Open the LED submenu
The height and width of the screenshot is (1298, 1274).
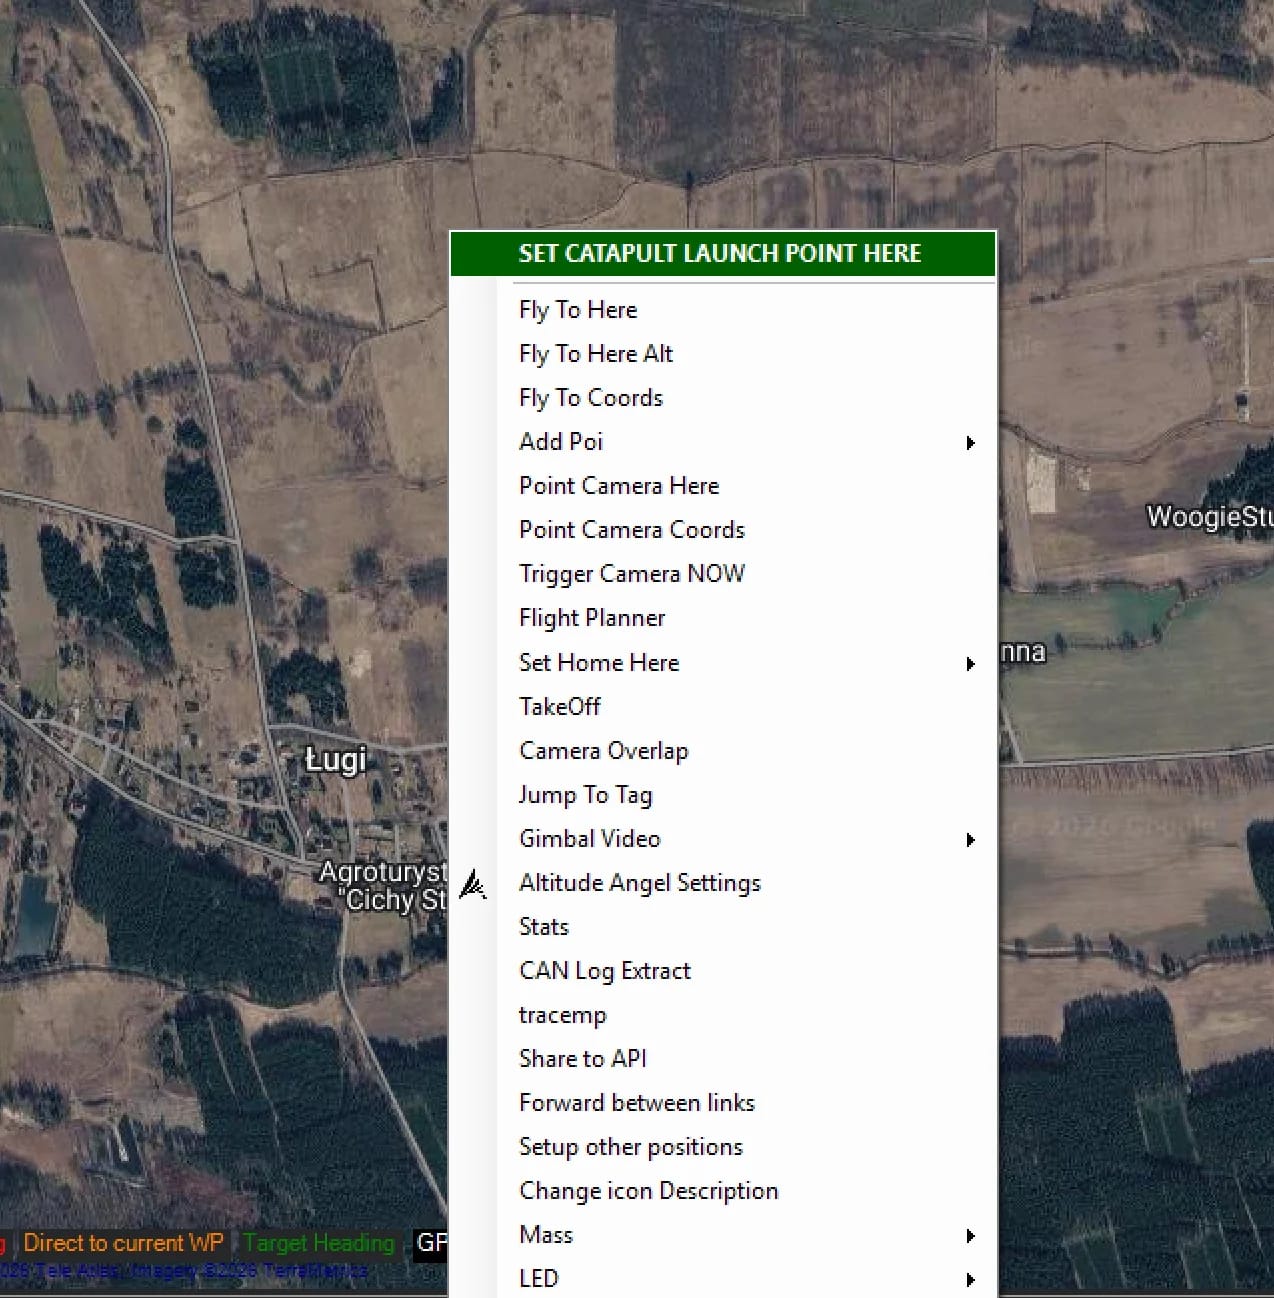[x=722, y=1278]
